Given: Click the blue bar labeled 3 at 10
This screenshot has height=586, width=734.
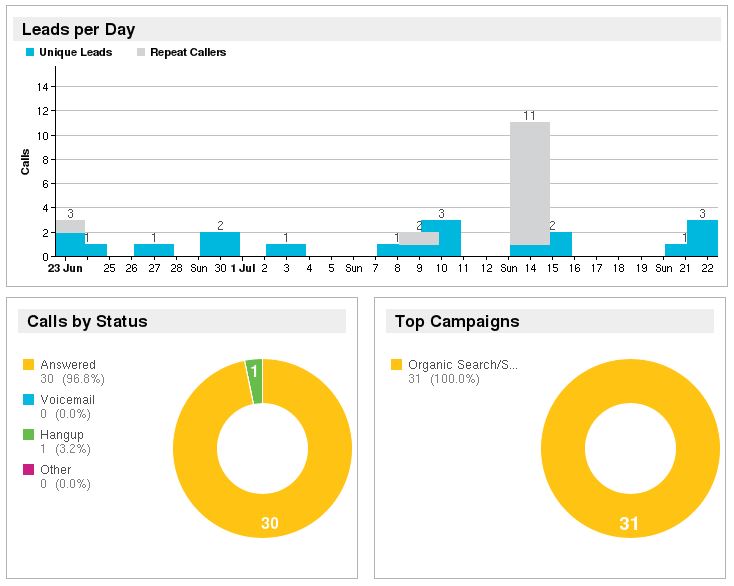Looking at the screenshot, I should [x=450, y=238].
